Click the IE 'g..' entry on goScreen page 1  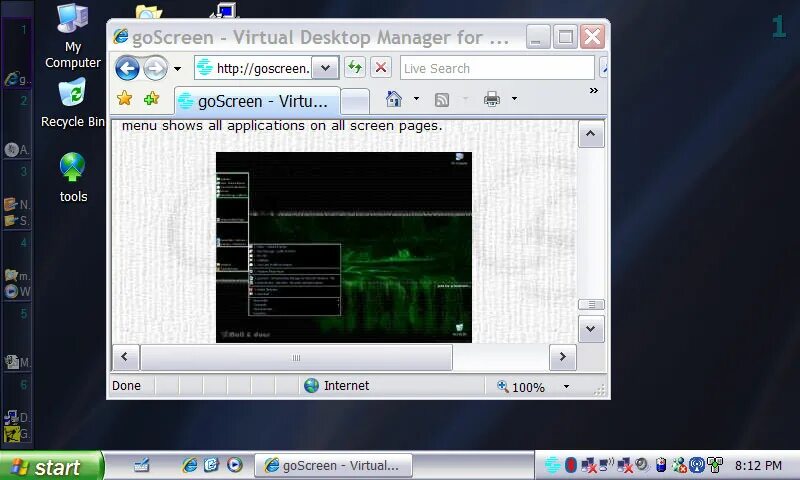(x=17, y=79)
